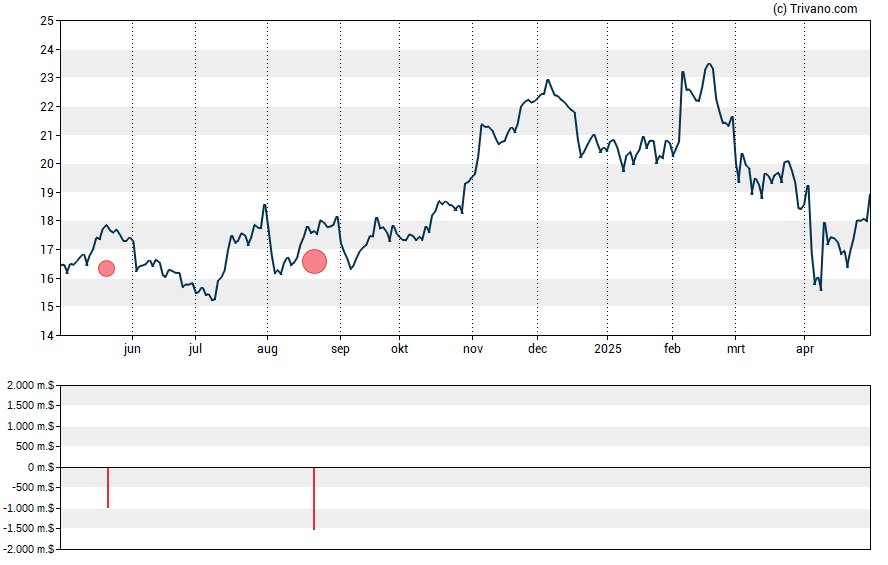Click the price axis label '18'
This screenshot has height=565, width=888.
(47, 221)
